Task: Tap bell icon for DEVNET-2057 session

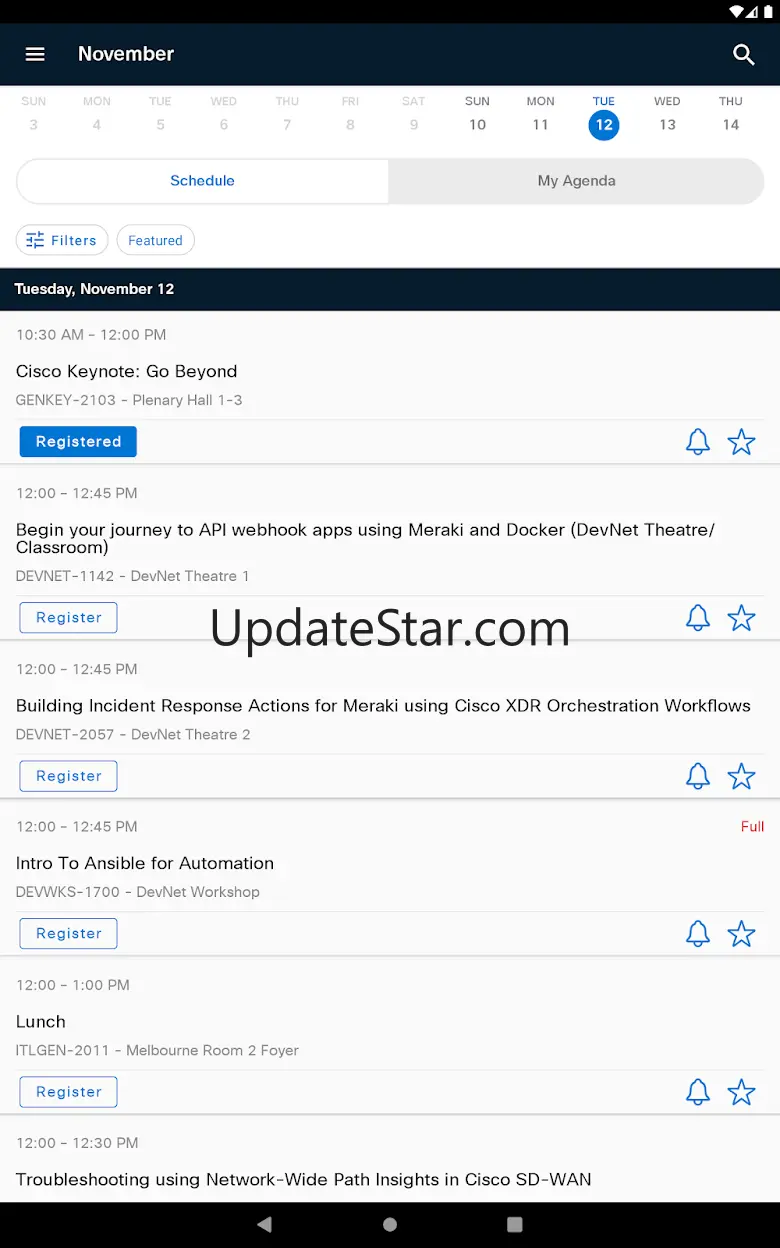Action: (698, 776)
